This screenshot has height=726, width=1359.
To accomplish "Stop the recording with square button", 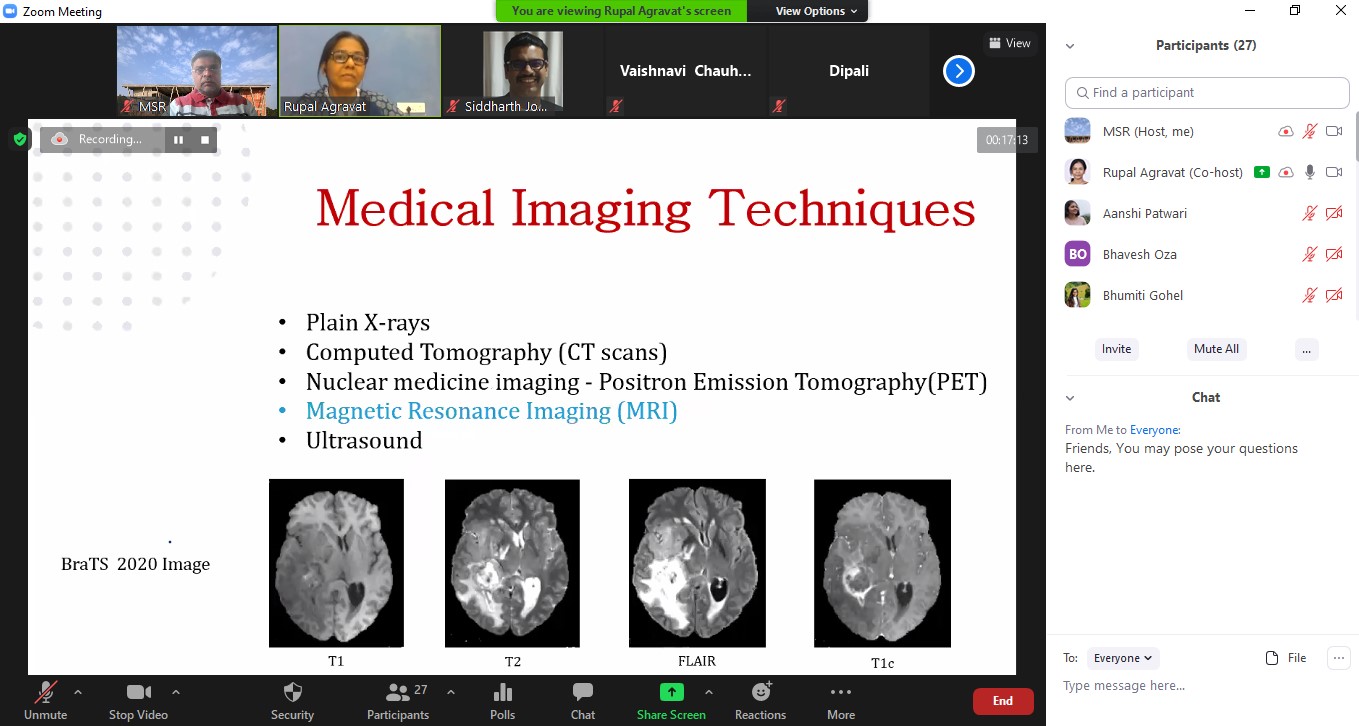I will click(205, 140).
